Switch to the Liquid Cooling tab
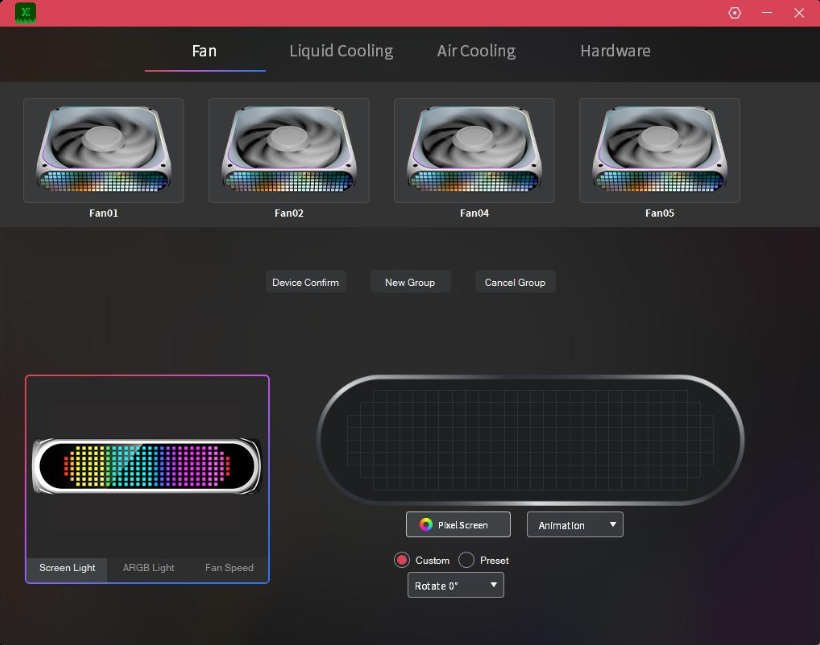 pyautogui.click(x=341, y=51)
